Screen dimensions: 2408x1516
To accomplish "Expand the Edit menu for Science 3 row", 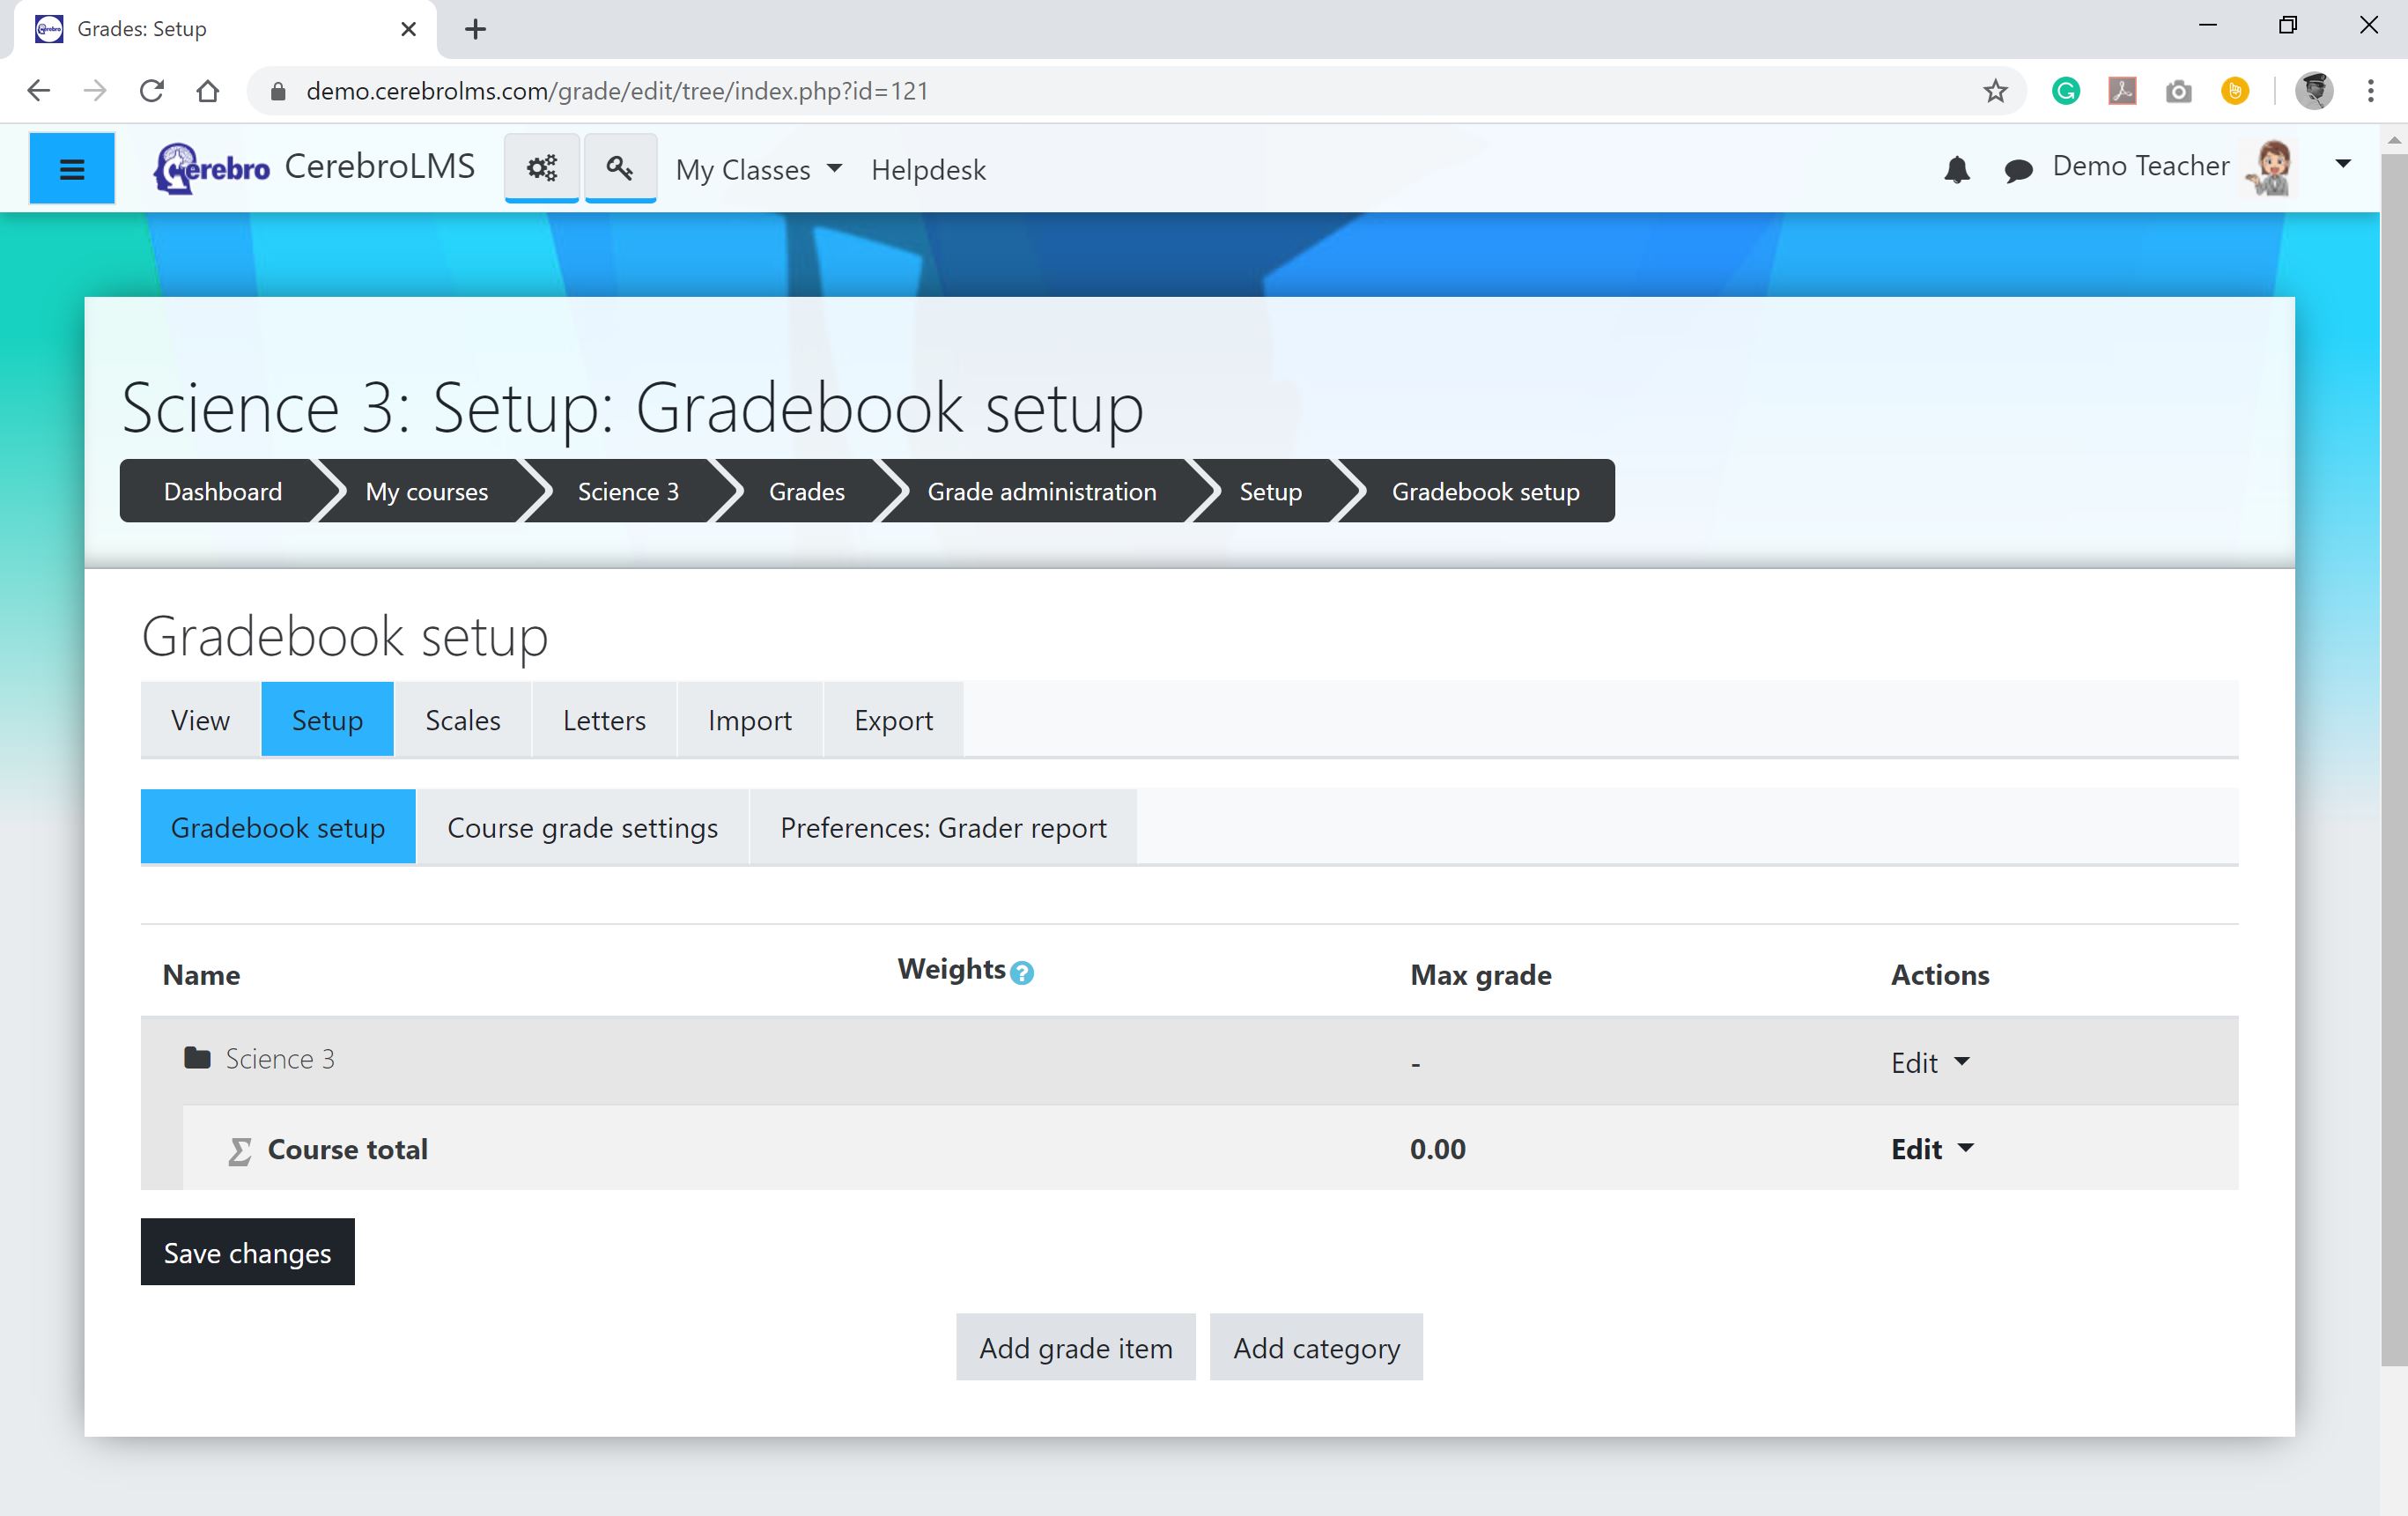I will [1929, 1062].
